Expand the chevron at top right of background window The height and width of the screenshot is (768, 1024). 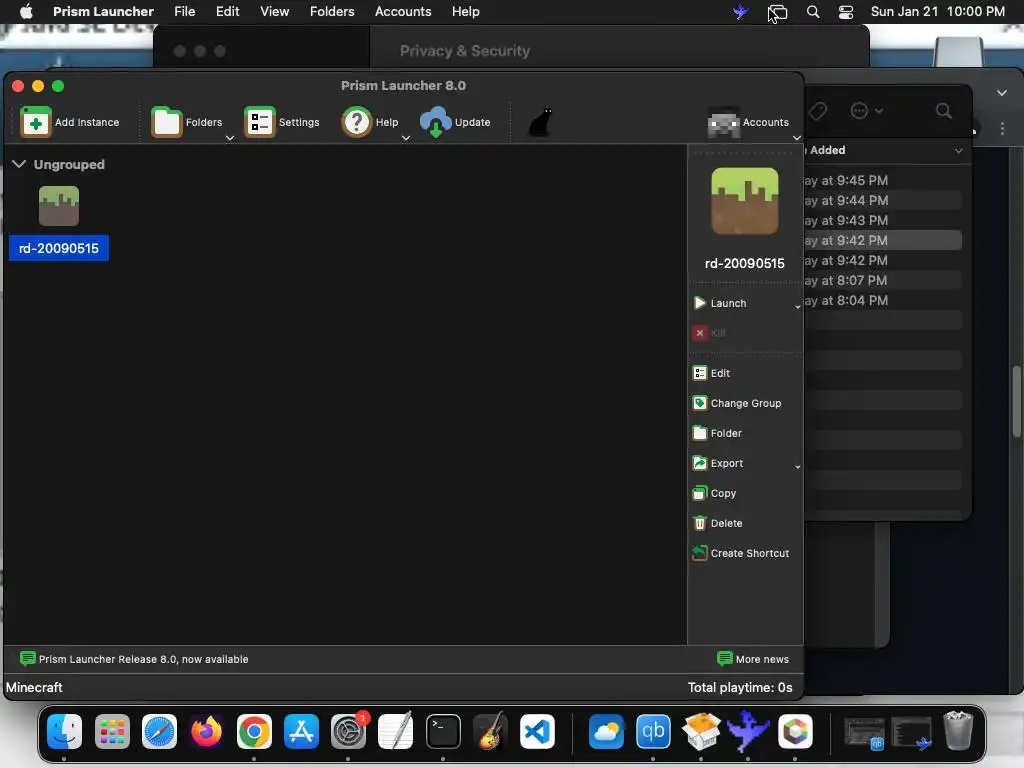[x=1002, y=93]
